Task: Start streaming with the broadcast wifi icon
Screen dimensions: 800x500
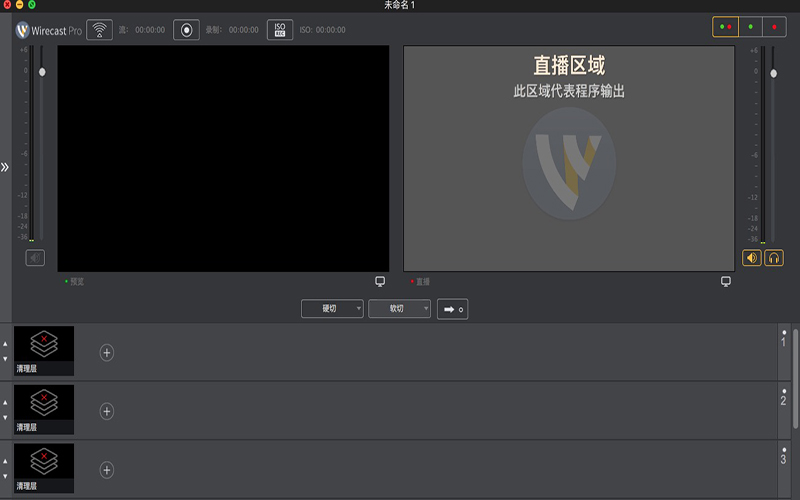Action: point(99,30)
